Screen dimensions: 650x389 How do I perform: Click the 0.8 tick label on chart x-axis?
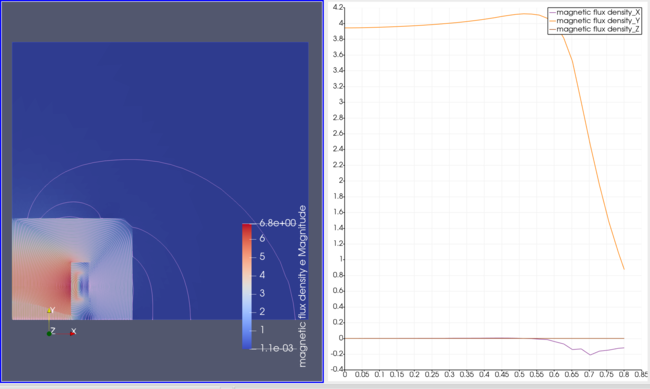coord(624,374)
